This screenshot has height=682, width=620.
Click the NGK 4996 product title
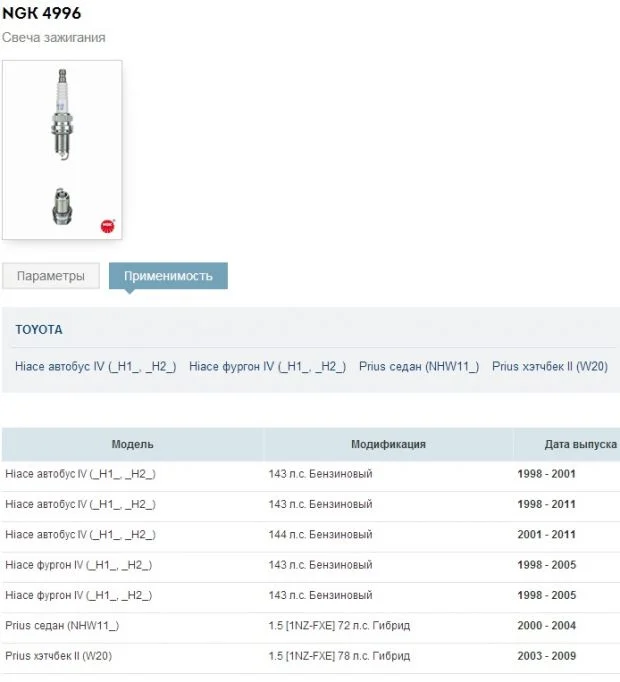point(42,14)
